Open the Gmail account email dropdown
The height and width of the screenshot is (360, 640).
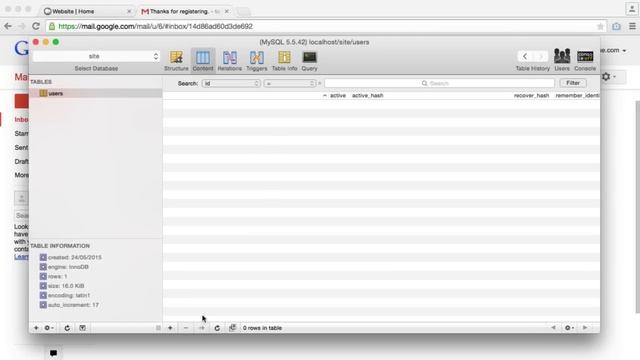(613, 50)
